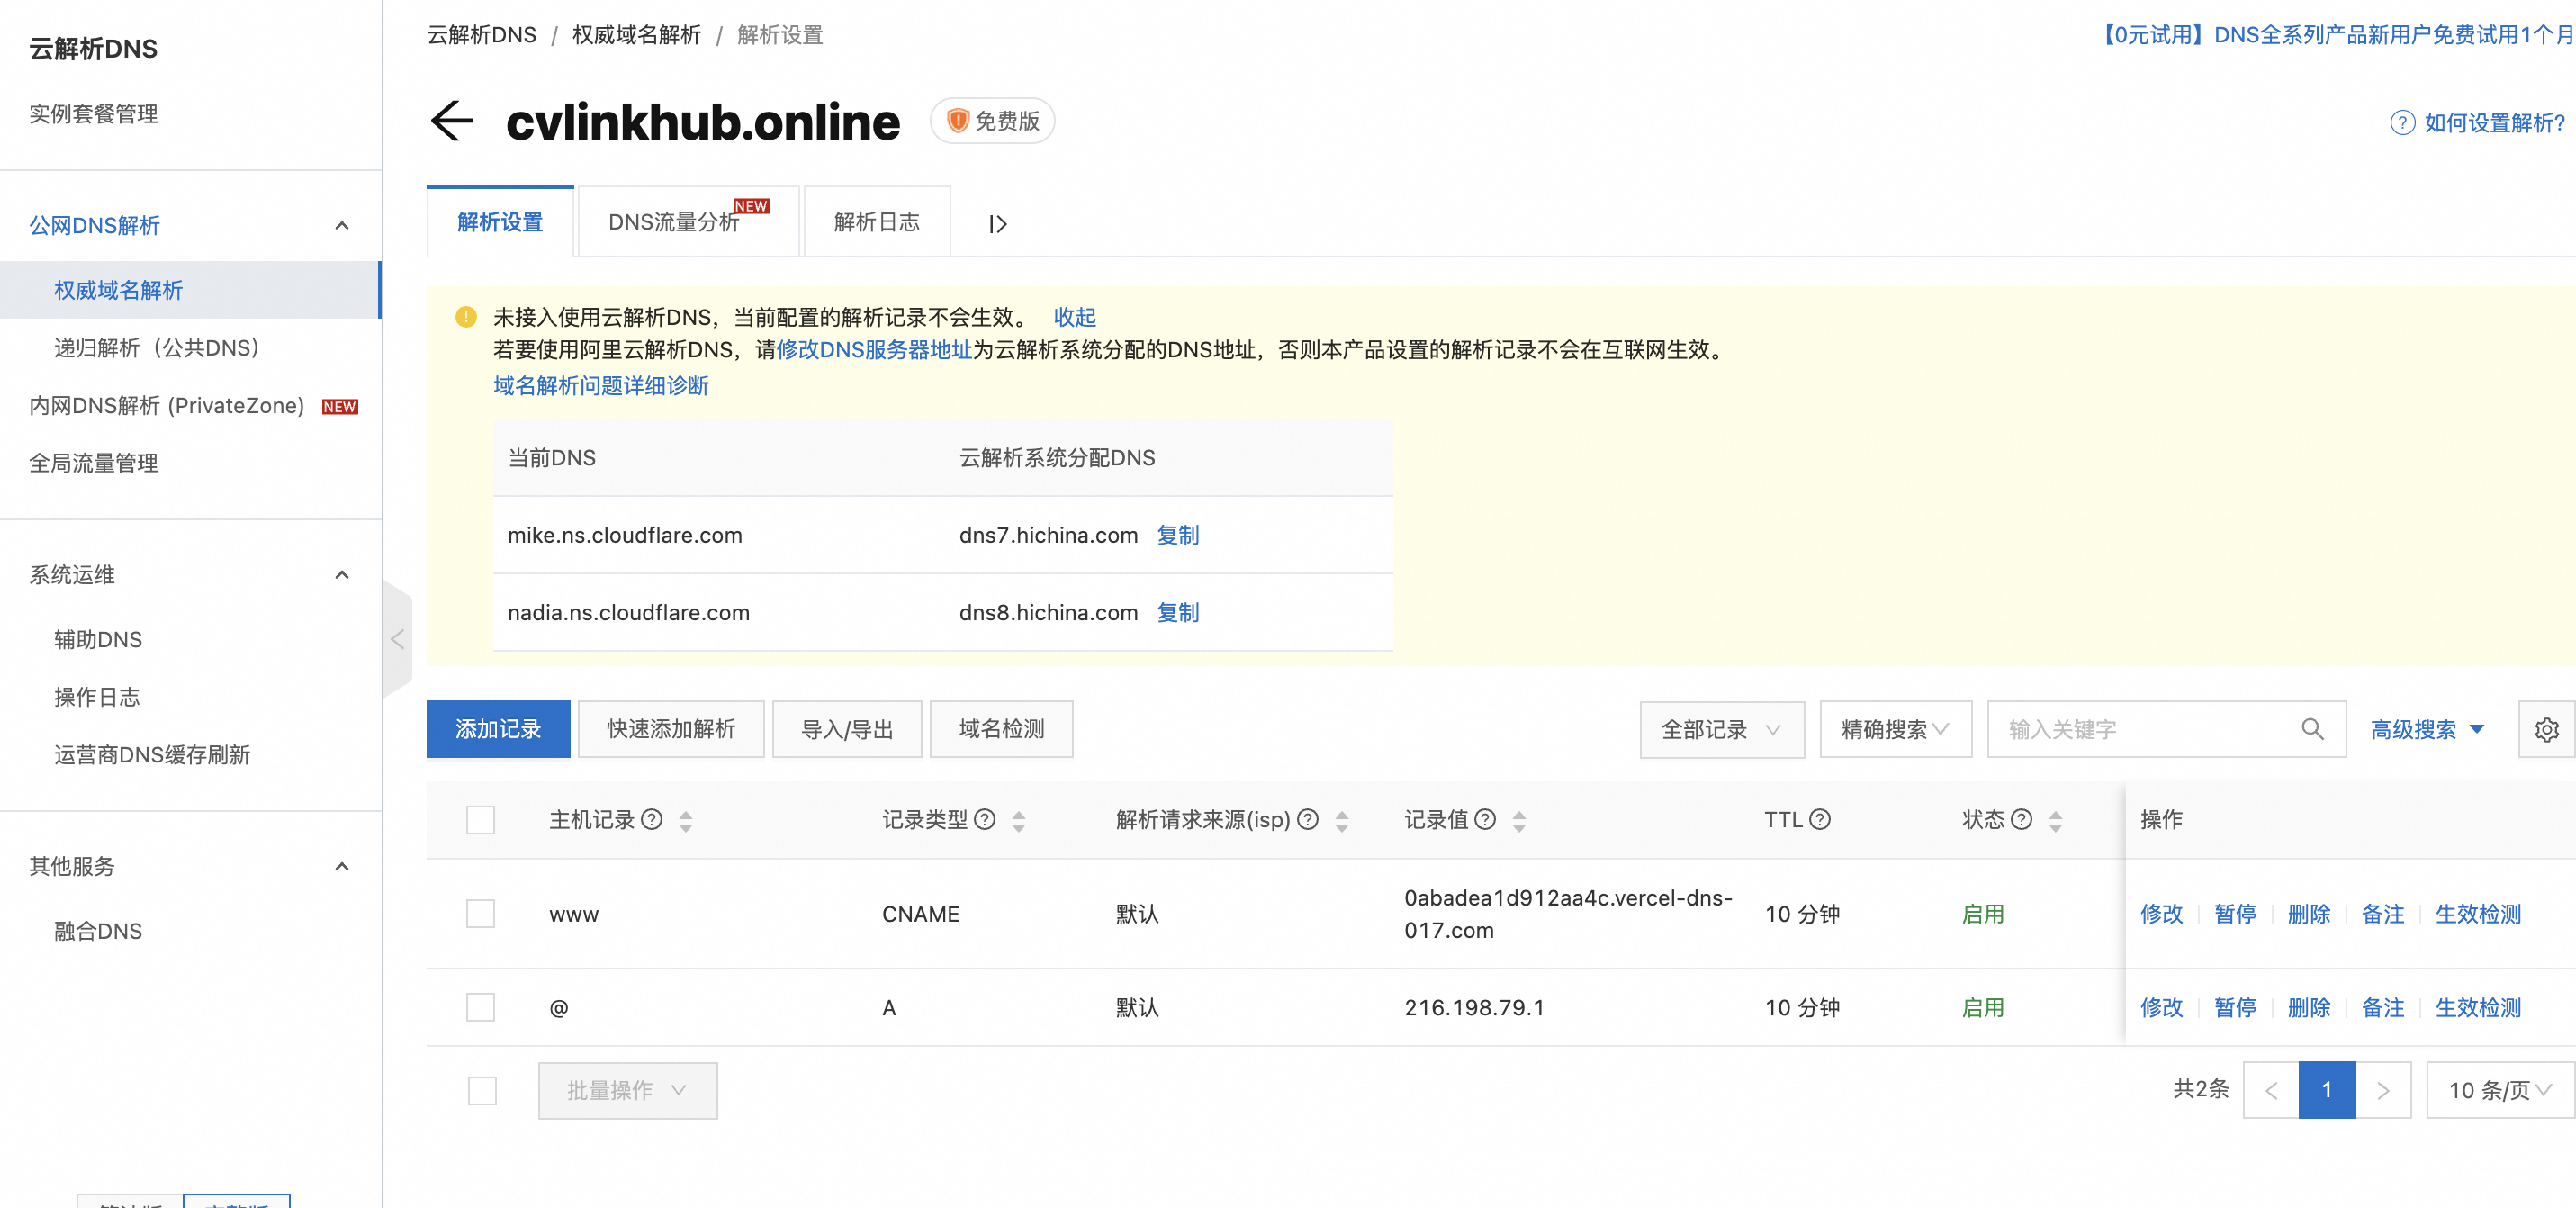The width and height of the screenshot is (2576, 1208).
Task: Click the tab overflow arrow after 解析日志
Action: click(x=997, y=223)
